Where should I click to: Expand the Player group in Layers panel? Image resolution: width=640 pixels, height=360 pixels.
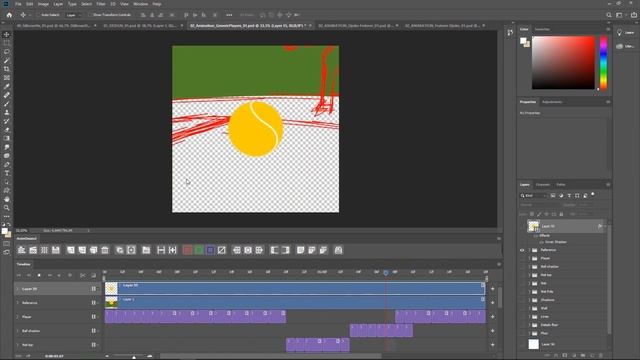tap(530, 258)
